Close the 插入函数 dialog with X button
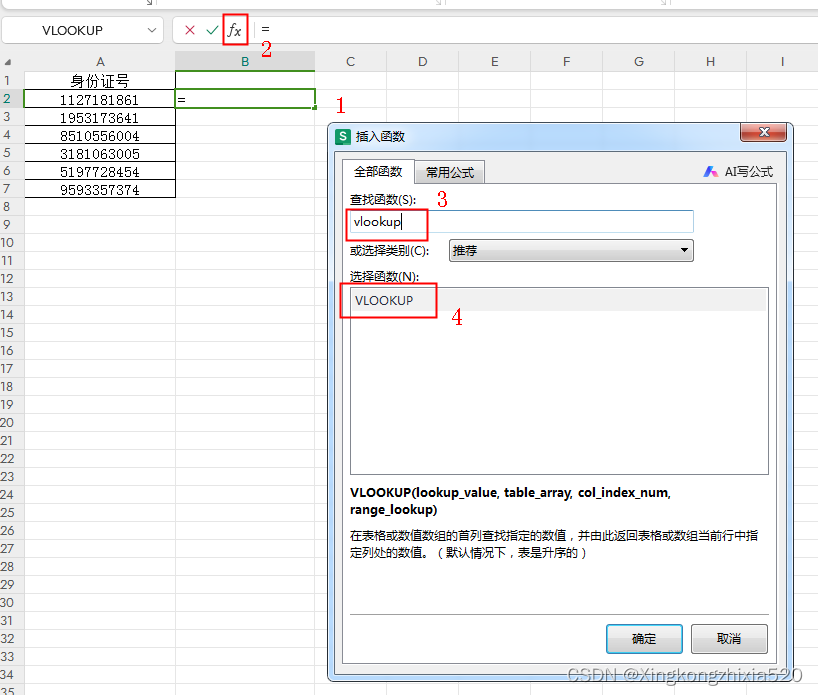This screenshot has height=695, width=818. 763,133
